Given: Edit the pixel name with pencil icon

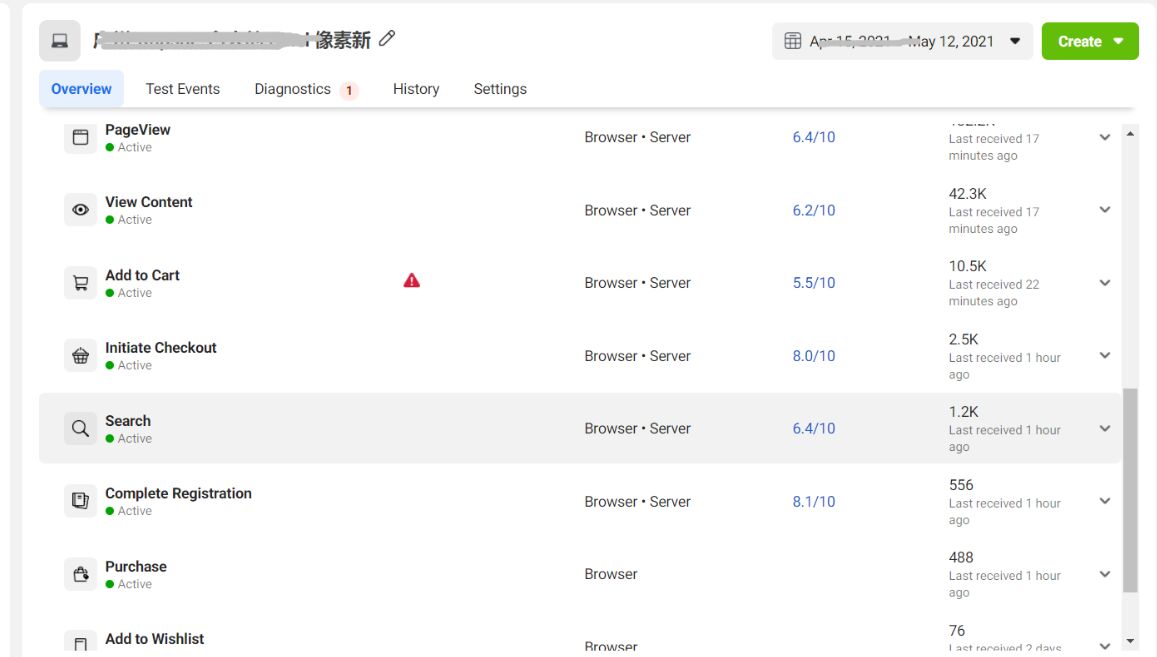Looking at the screenshot, I should coord(388,39).
